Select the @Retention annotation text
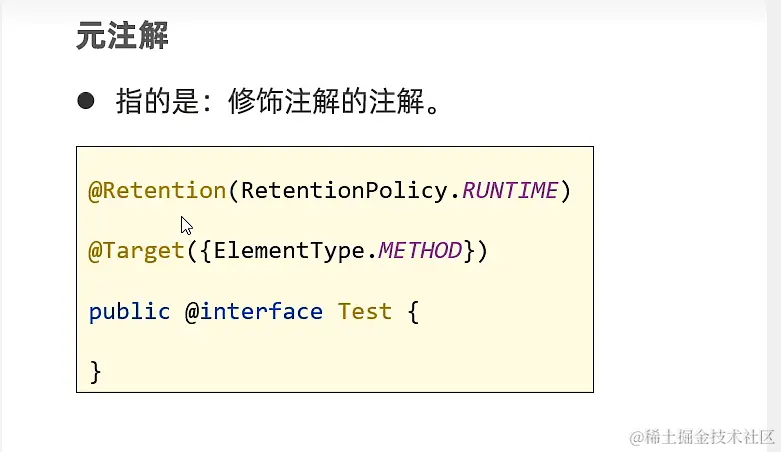This screenshot has width=781, height=452. [x=157, y=191]
